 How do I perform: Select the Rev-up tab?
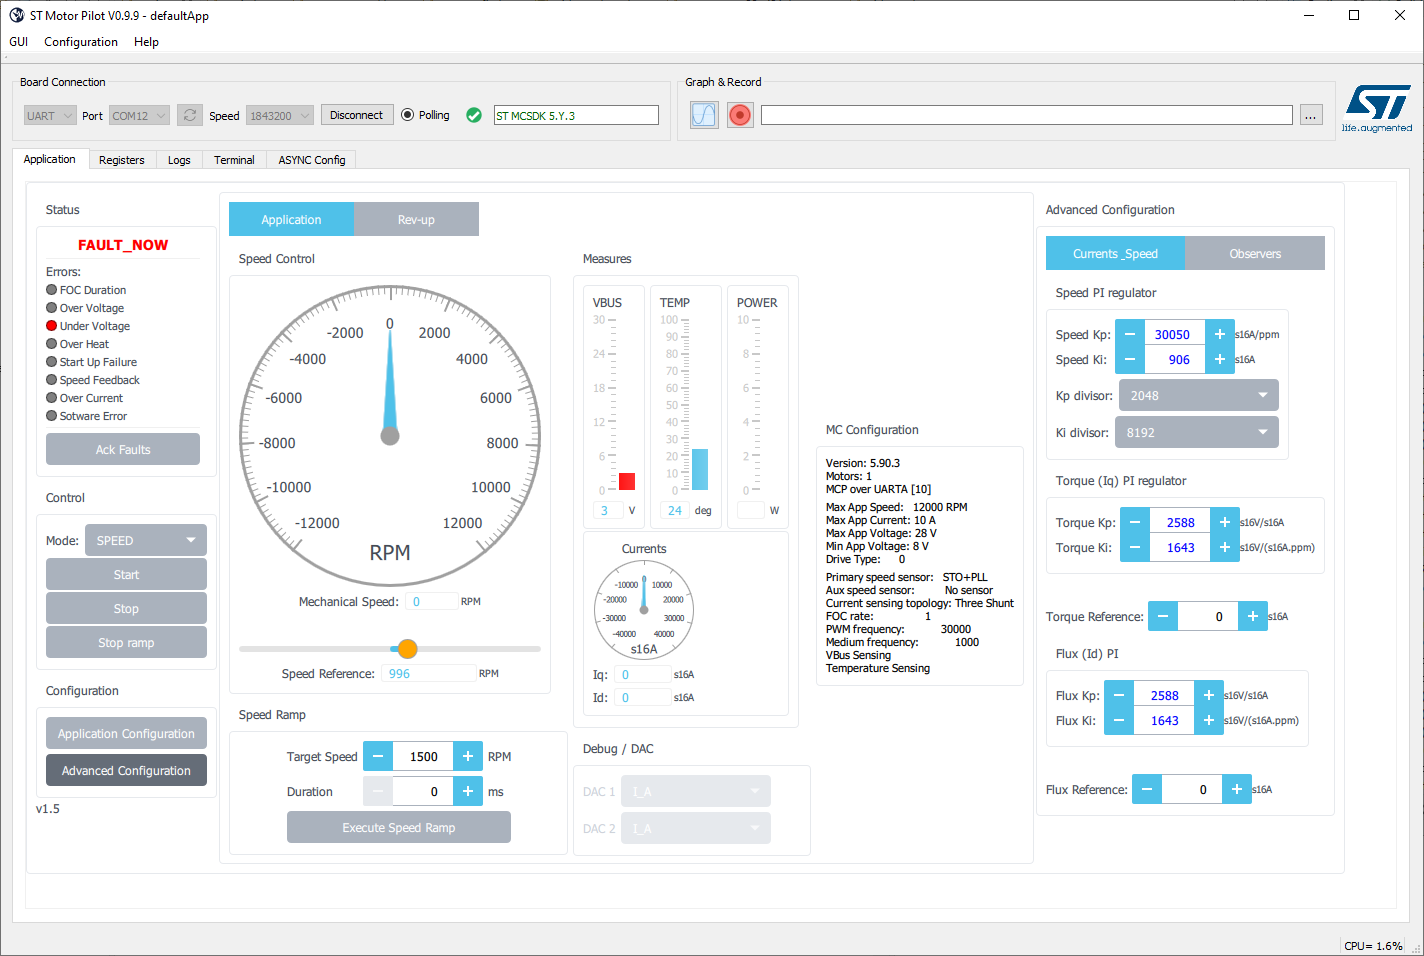click(x=416, y=219)
